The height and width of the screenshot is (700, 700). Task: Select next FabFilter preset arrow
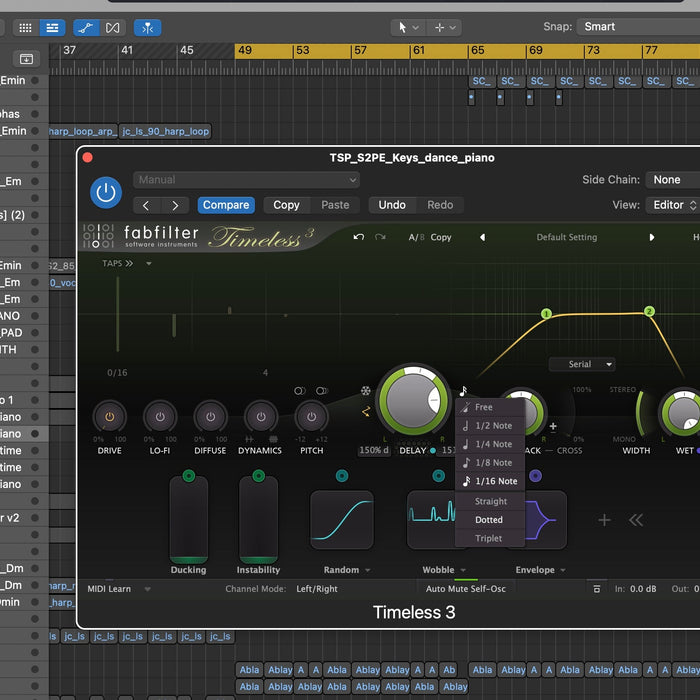[652, 238]
